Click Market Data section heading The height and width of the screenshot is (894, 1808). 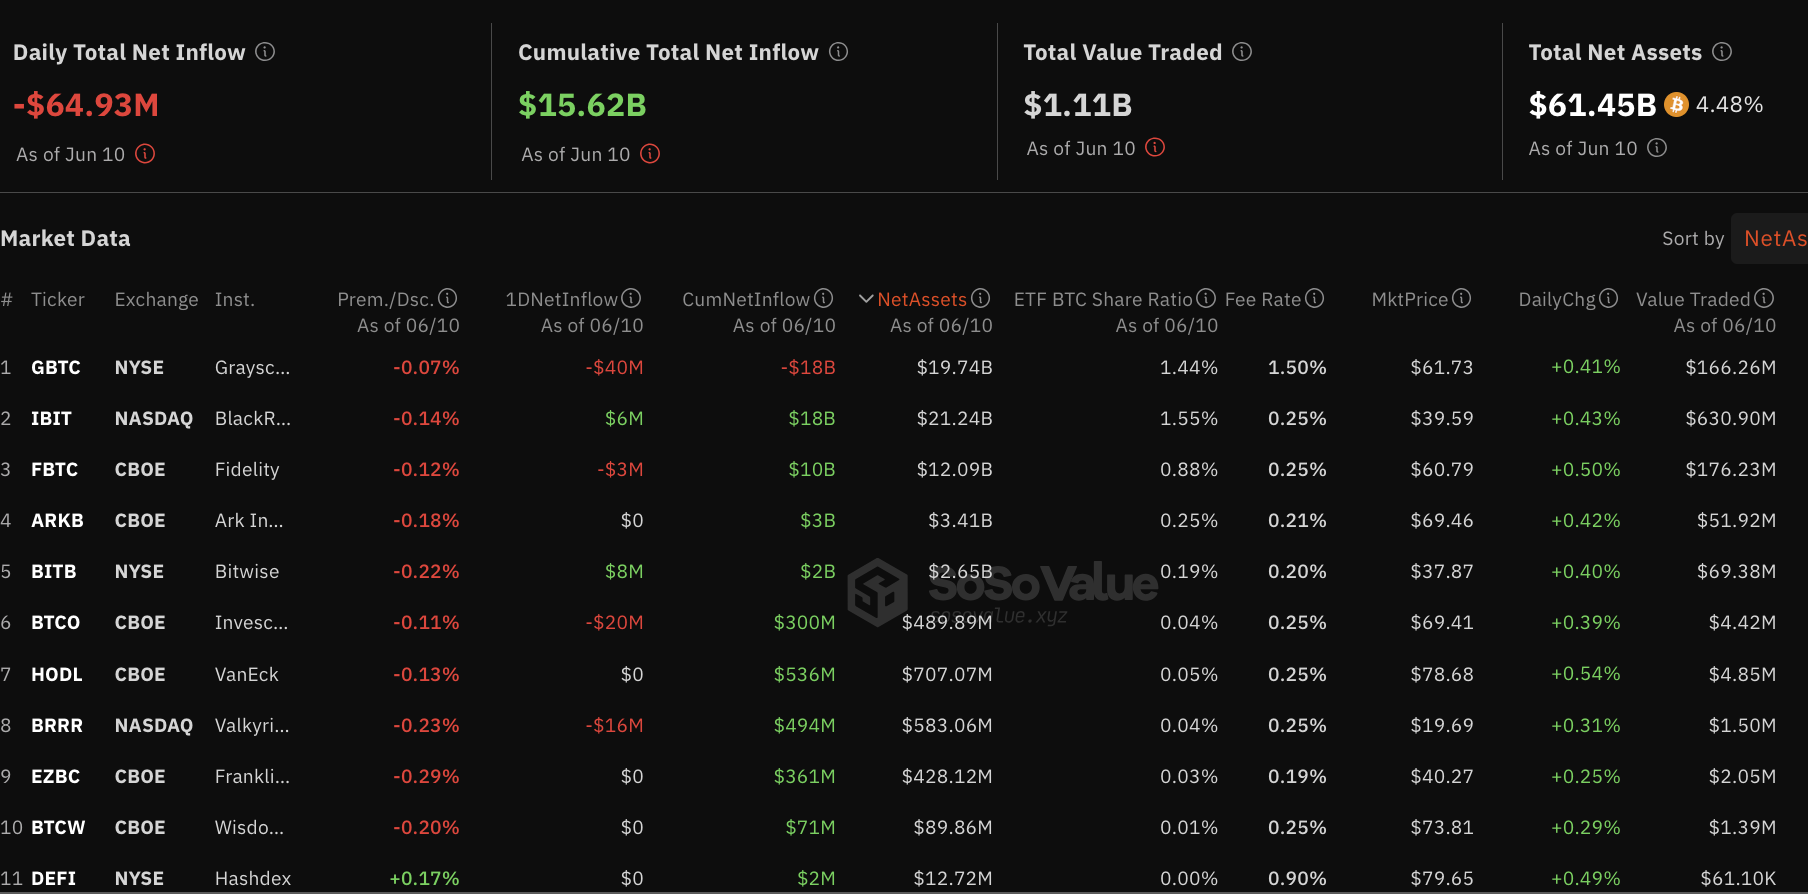[65, 238]
